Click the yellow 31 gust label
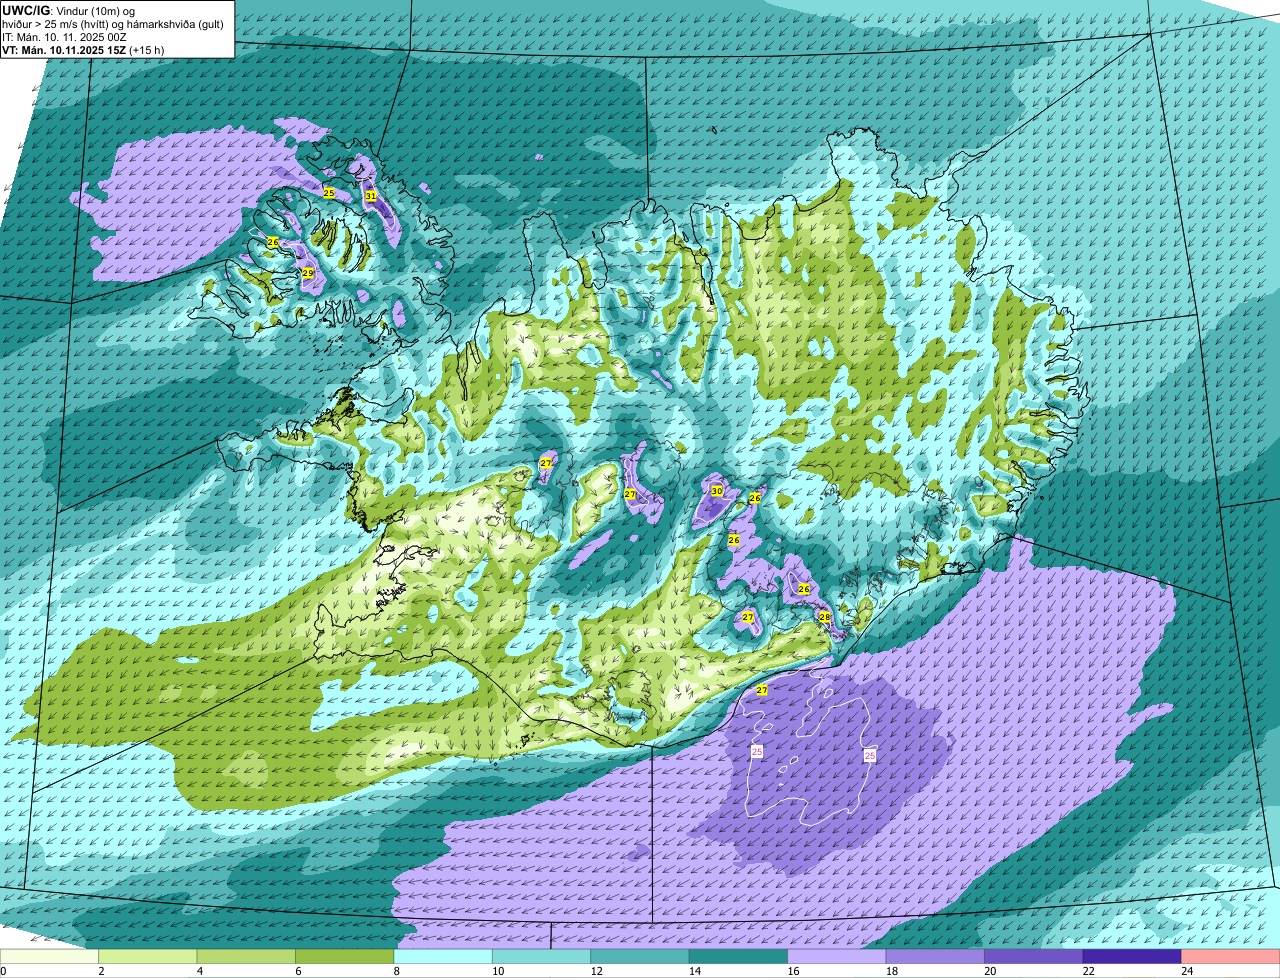Viewport: 1280px width, 978px height. point(370,196)
